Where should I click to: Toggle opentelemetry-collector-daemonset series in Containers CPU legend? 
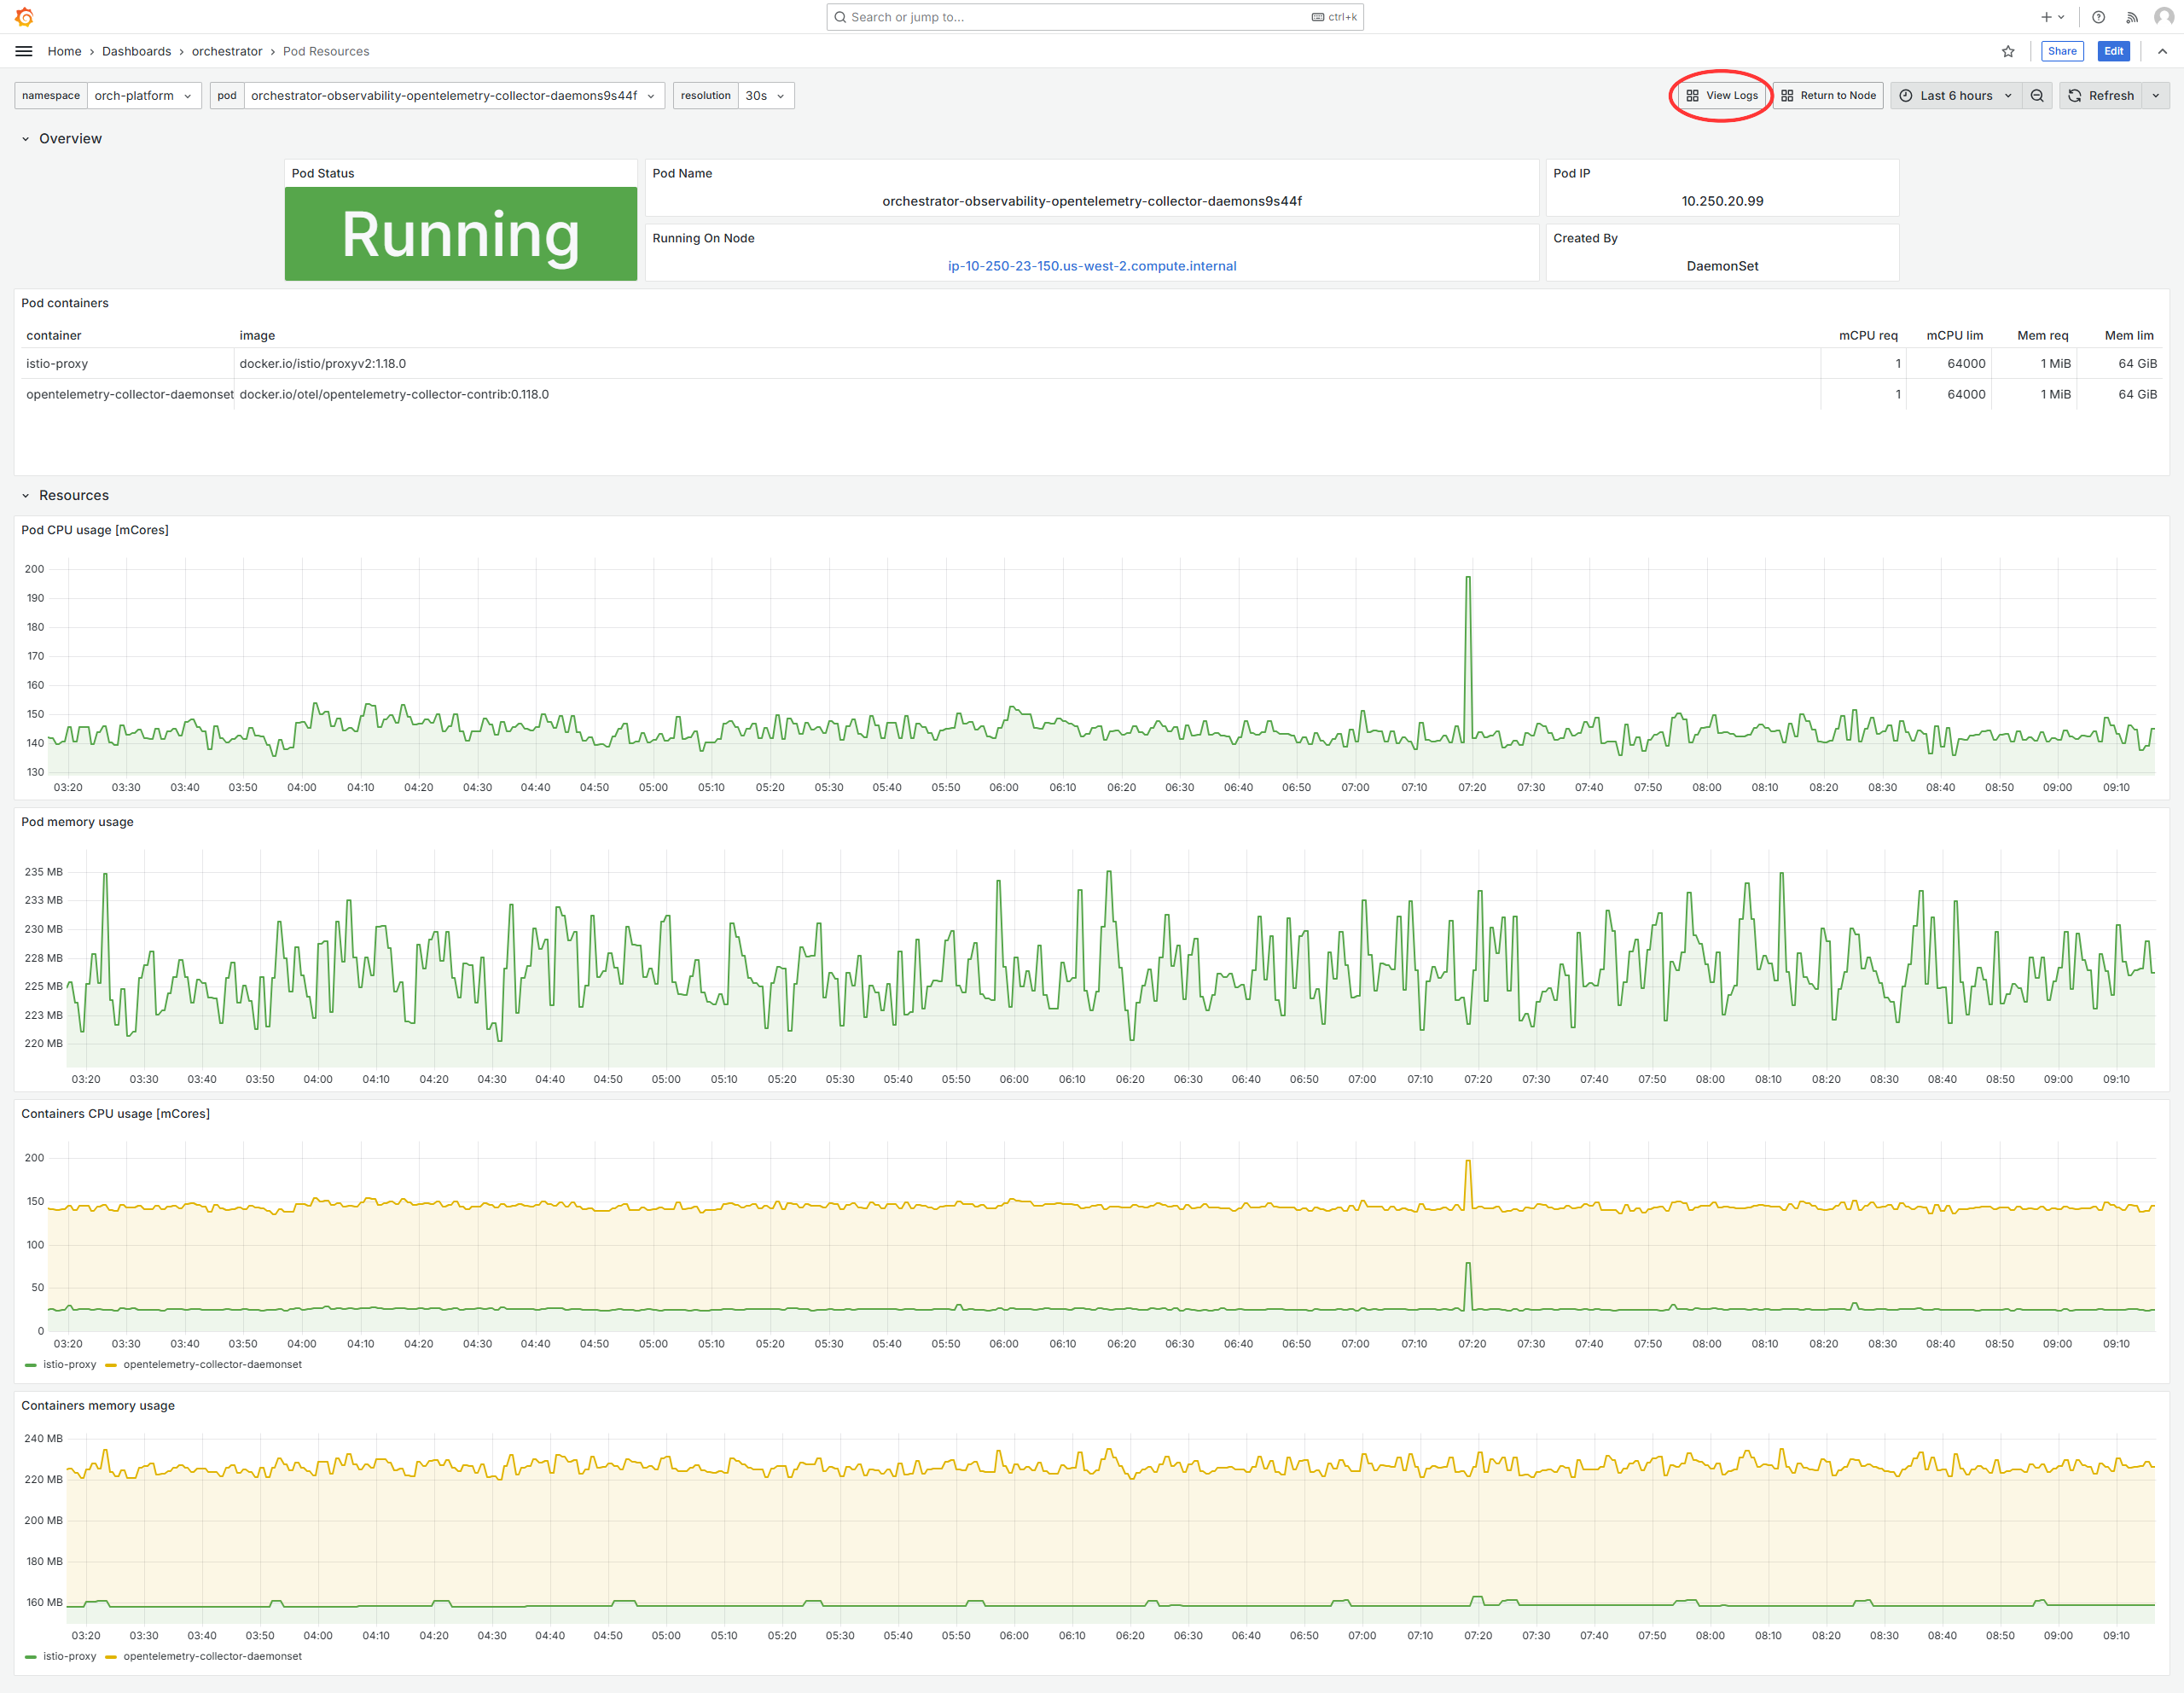[212, 1364]
